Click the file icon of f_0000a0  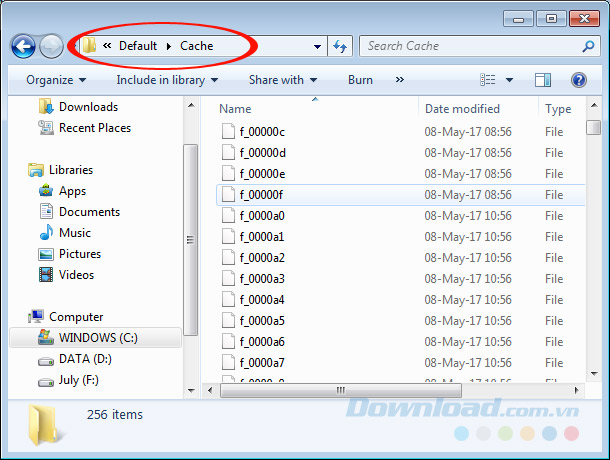point(228,215)
